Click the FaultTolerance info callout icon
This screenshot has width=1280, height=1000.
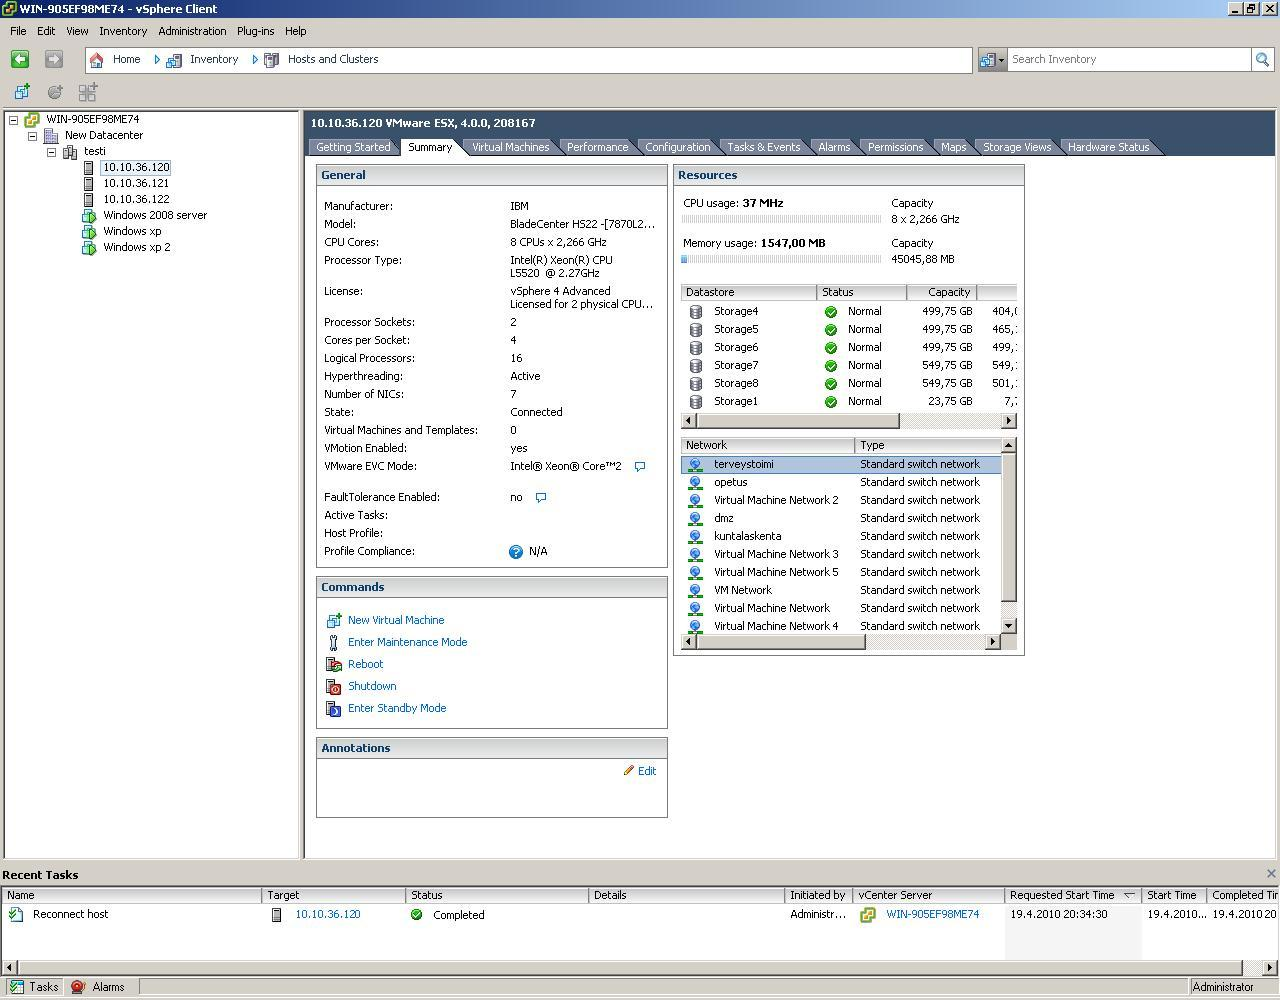point(541,497)
